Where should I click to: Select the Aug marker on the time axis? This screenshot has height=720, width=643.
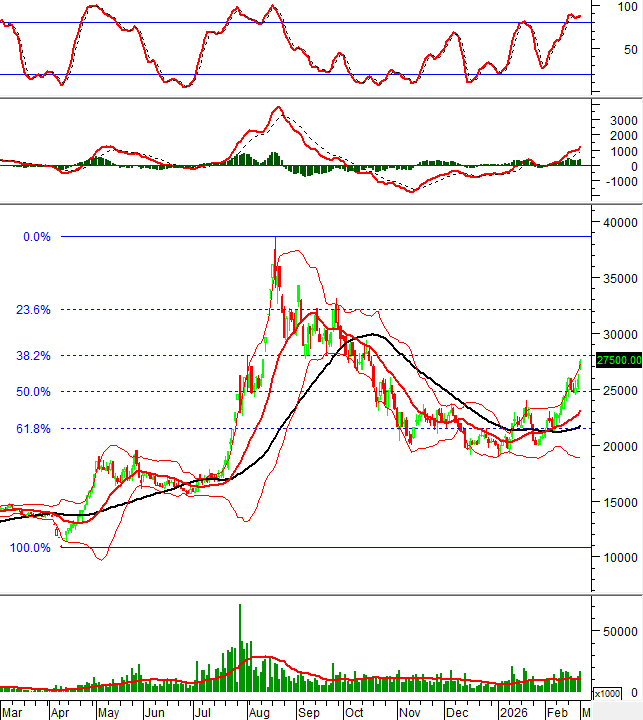259,712
